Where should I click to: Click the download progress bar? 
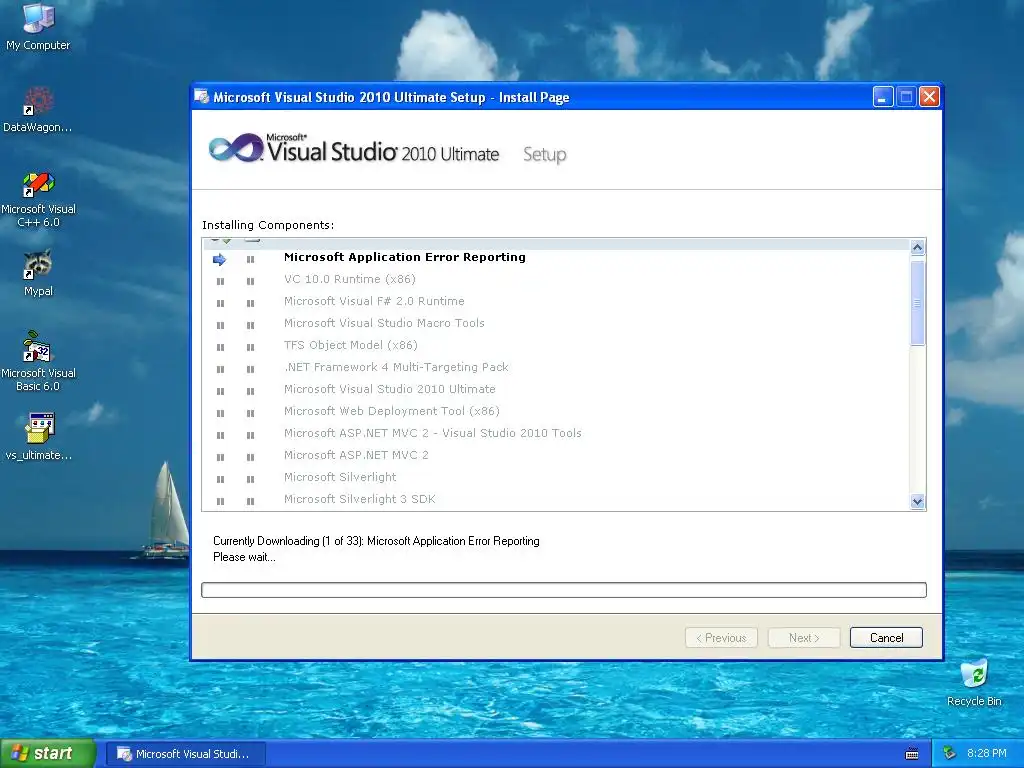click(x=564, y=590)
